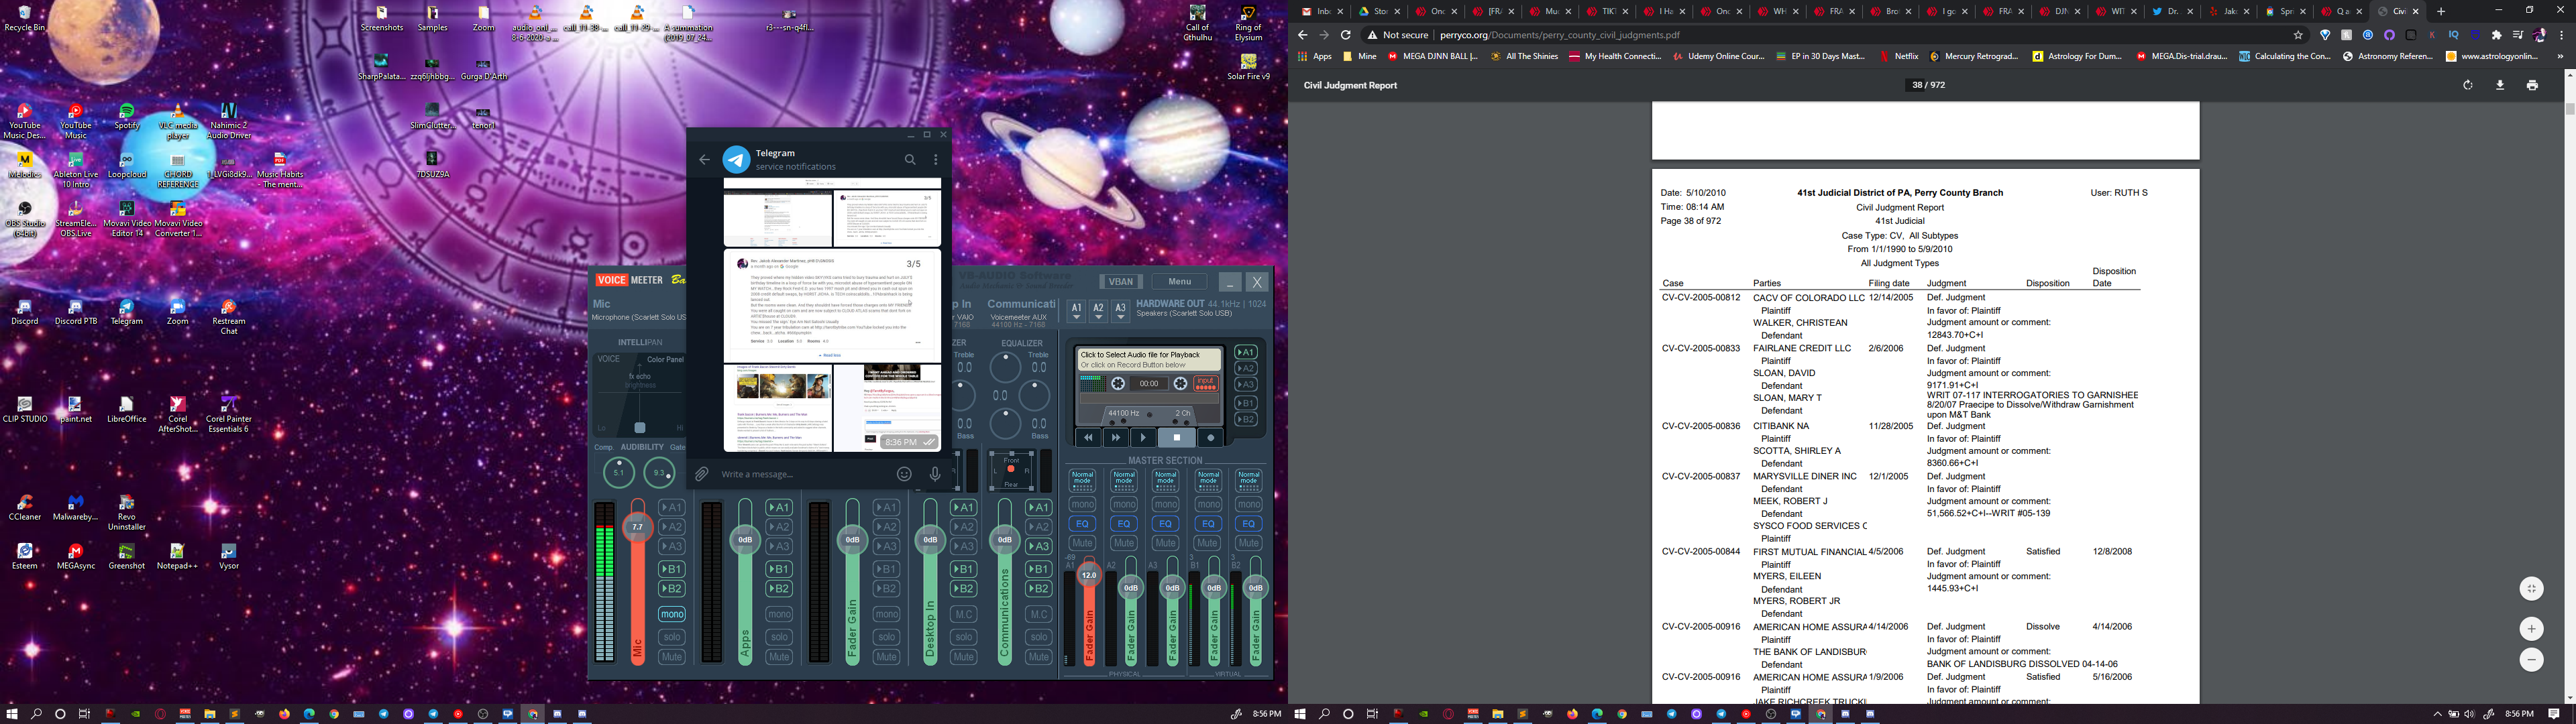This screenshot has height=724, width=2576.
Task: Toggle EQ on master A1 bus
Action: (1083, 523)
